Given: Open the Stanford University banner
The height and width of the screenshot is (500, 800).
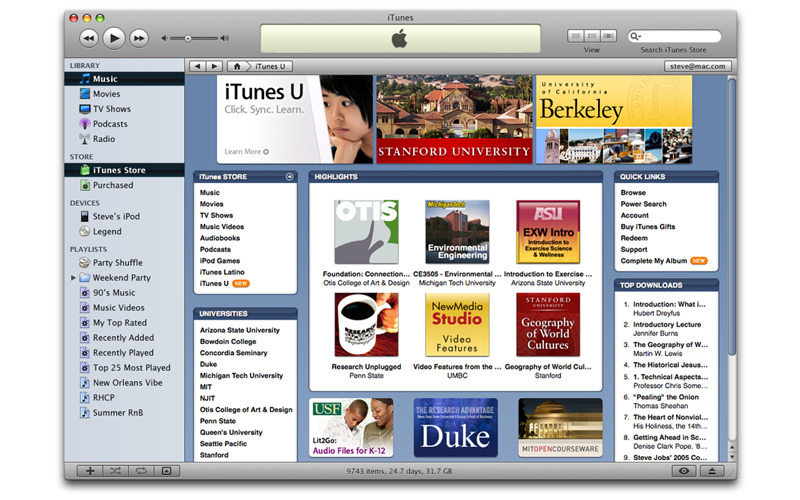Looking at the screenshot, I should coord(454,119).
